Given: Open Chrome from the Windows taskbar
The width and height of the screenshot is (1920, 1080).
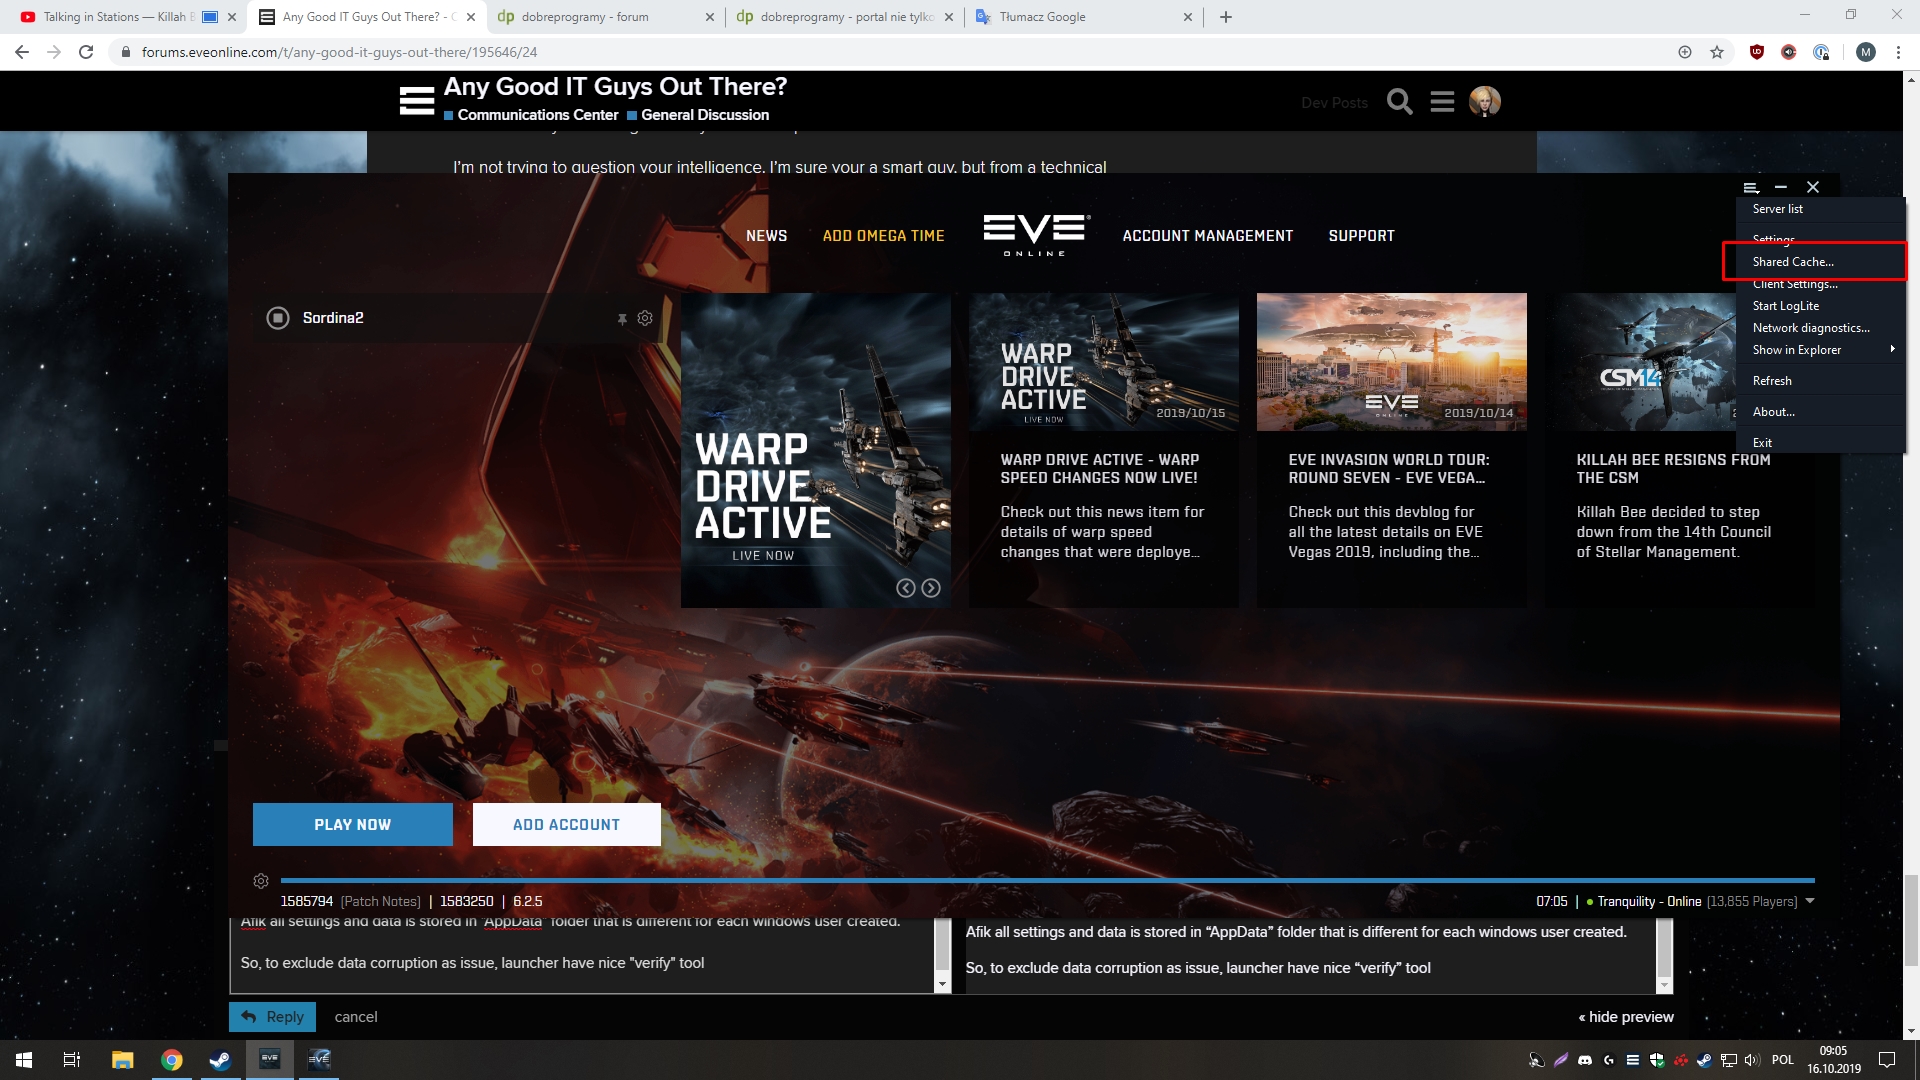Looking at the screenshot, I should tap(172, 1060).
